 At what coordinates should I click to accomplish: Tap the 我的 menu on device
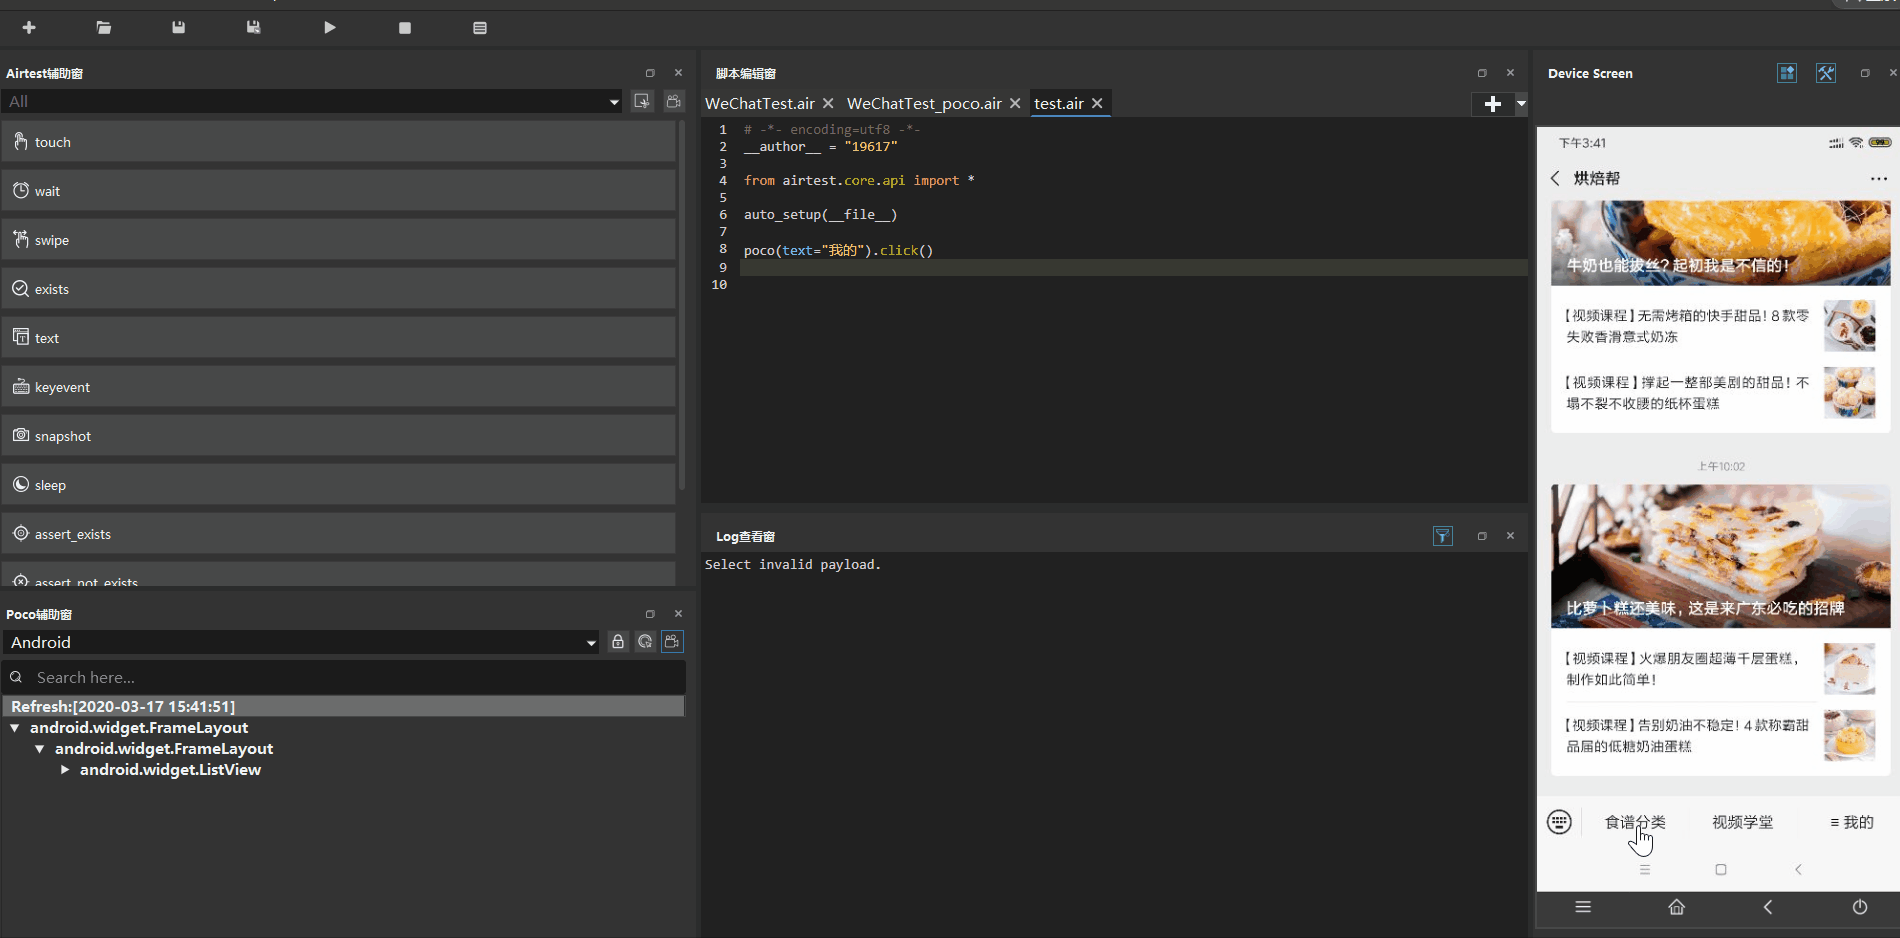tap(1852, 822)
